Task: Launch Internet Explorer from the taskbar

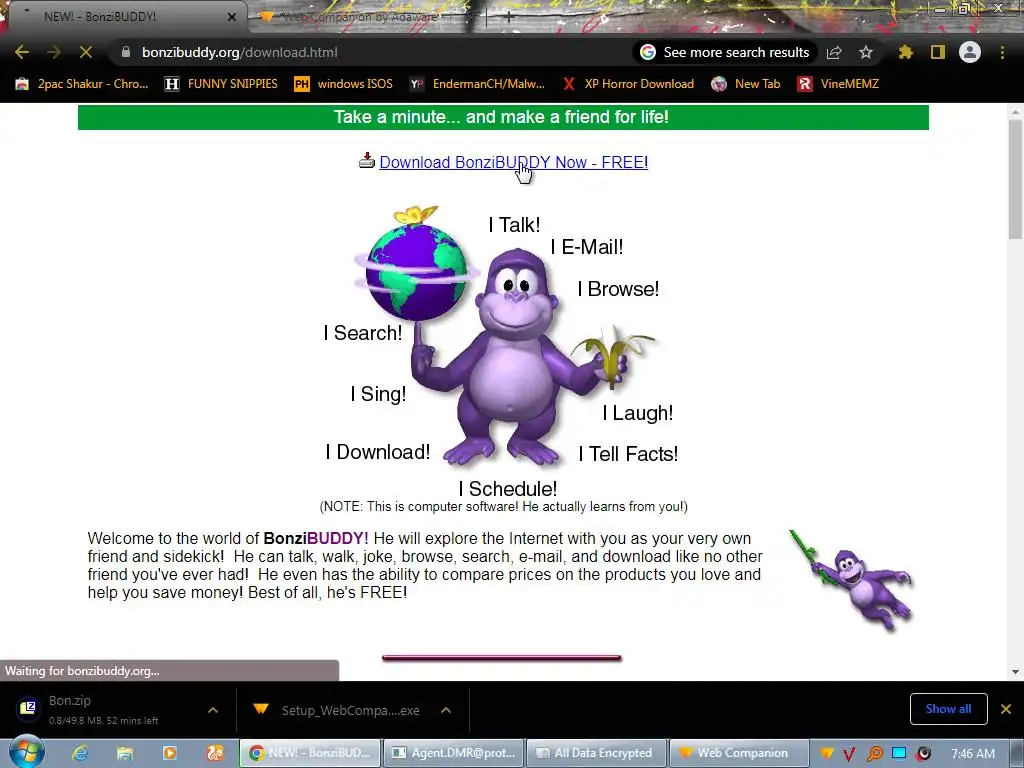Action: 80,753
